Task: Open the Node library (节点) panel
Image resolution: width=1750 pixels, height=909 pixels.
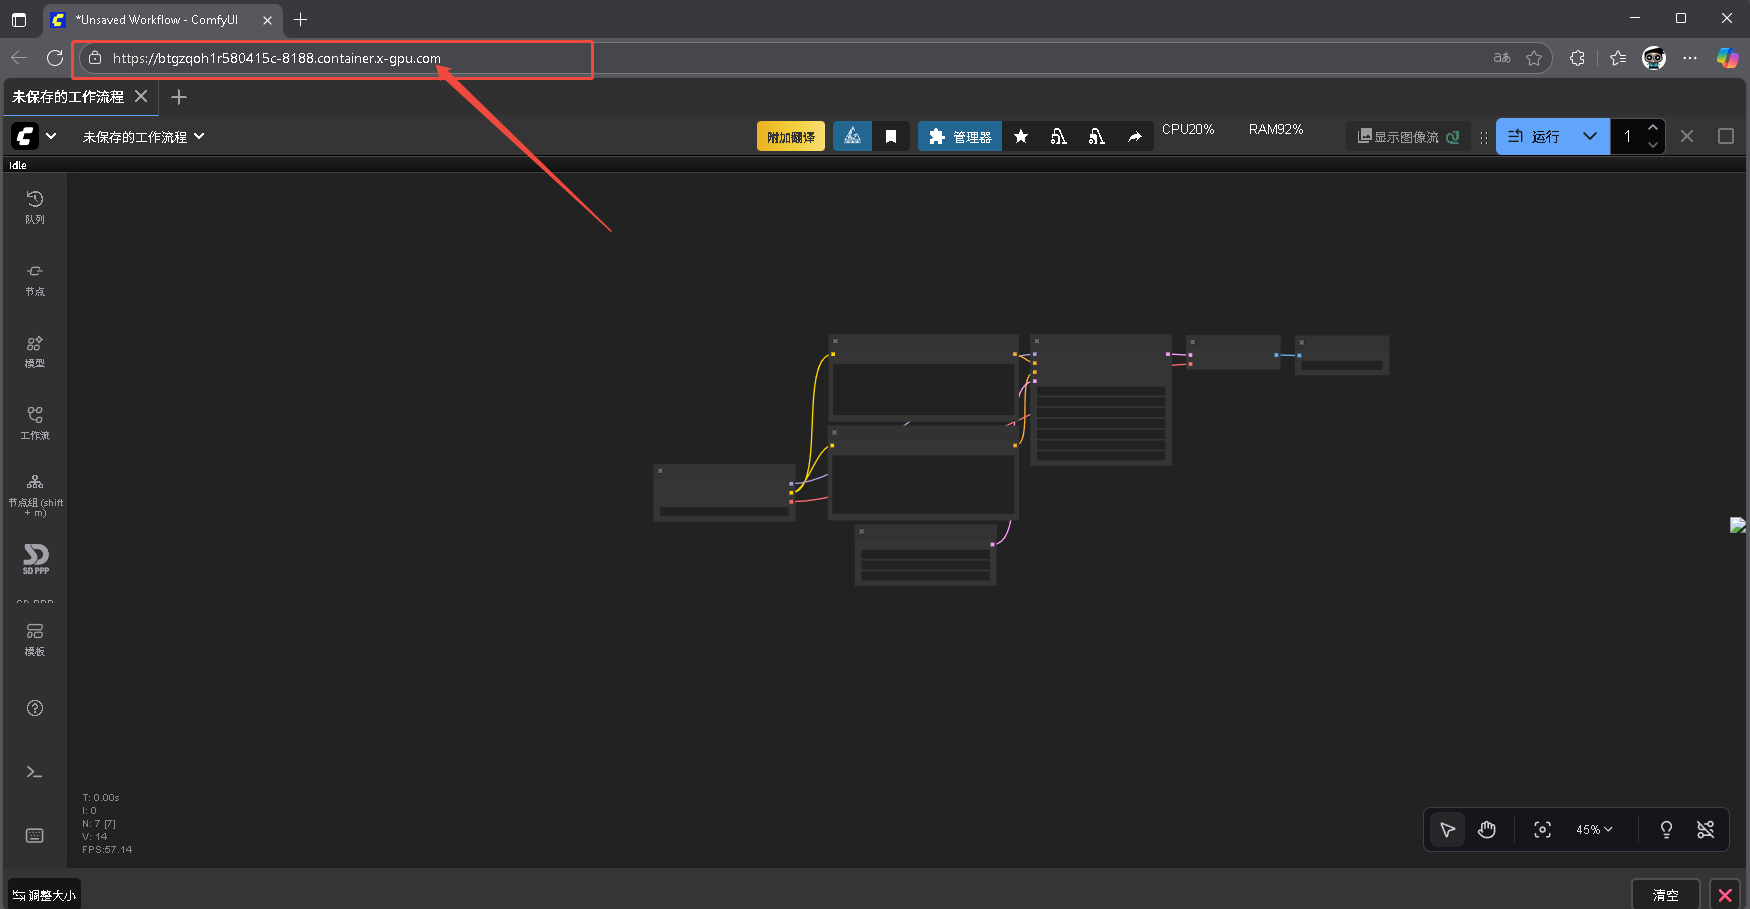Action: [x=35, y=279]
